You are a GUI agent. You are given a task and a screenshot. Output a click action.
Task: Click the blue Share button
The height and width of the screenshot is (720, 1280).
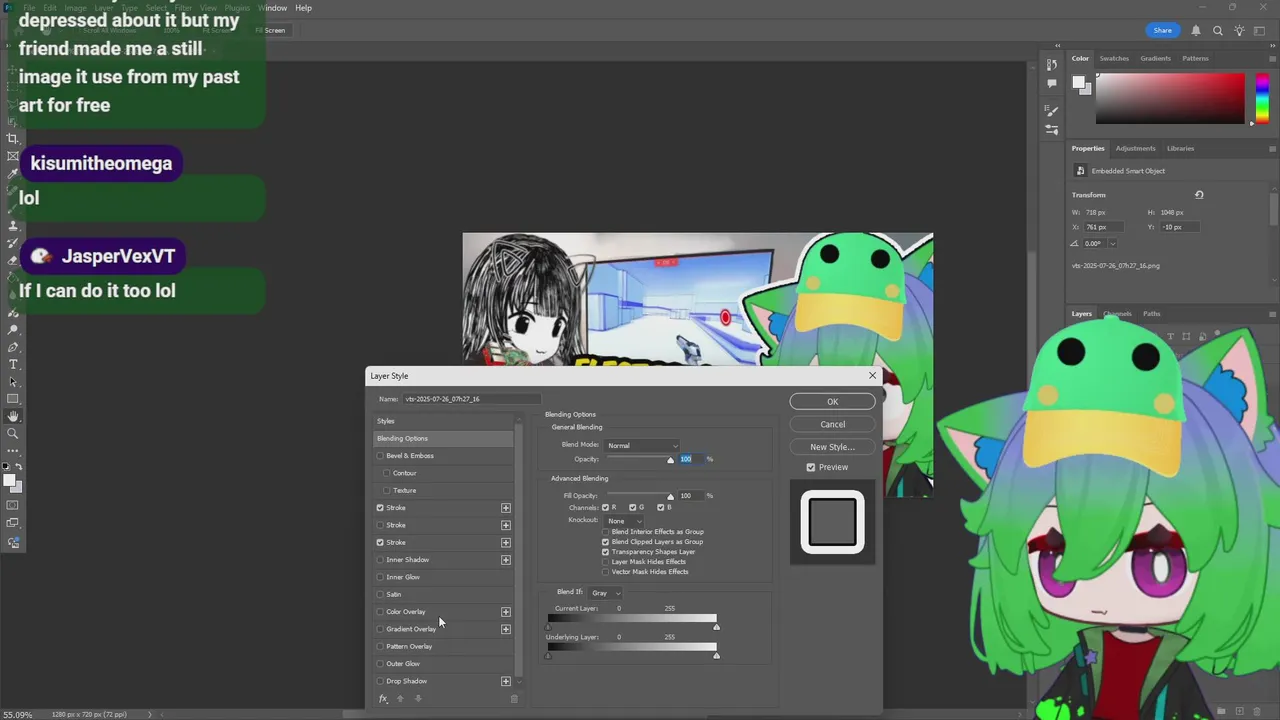pyautogui.click(x=1162, y=31)
